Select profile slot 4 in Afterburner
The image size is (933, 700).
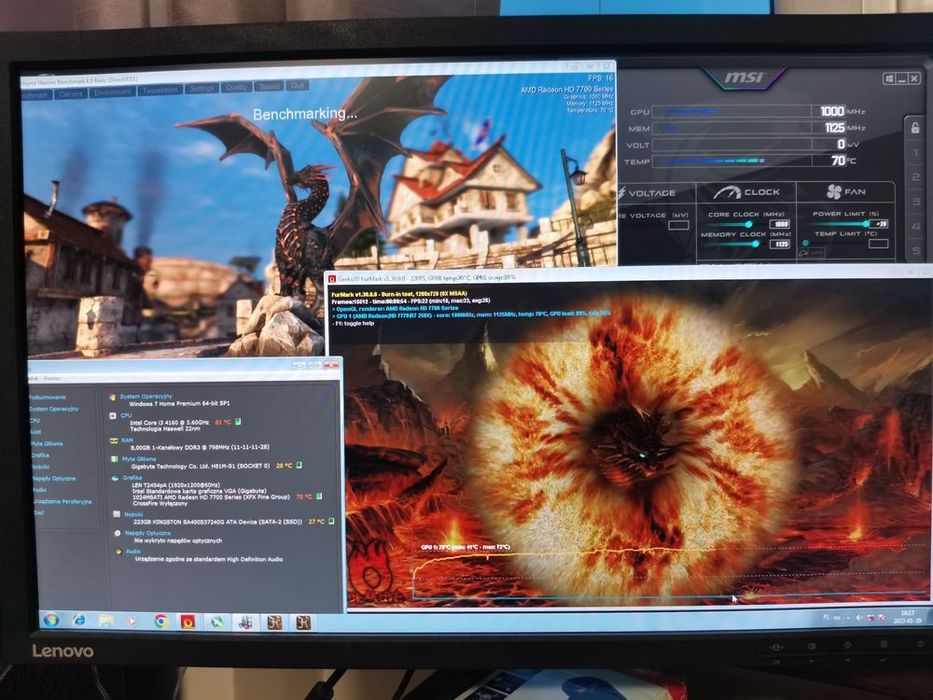[916, 226]
